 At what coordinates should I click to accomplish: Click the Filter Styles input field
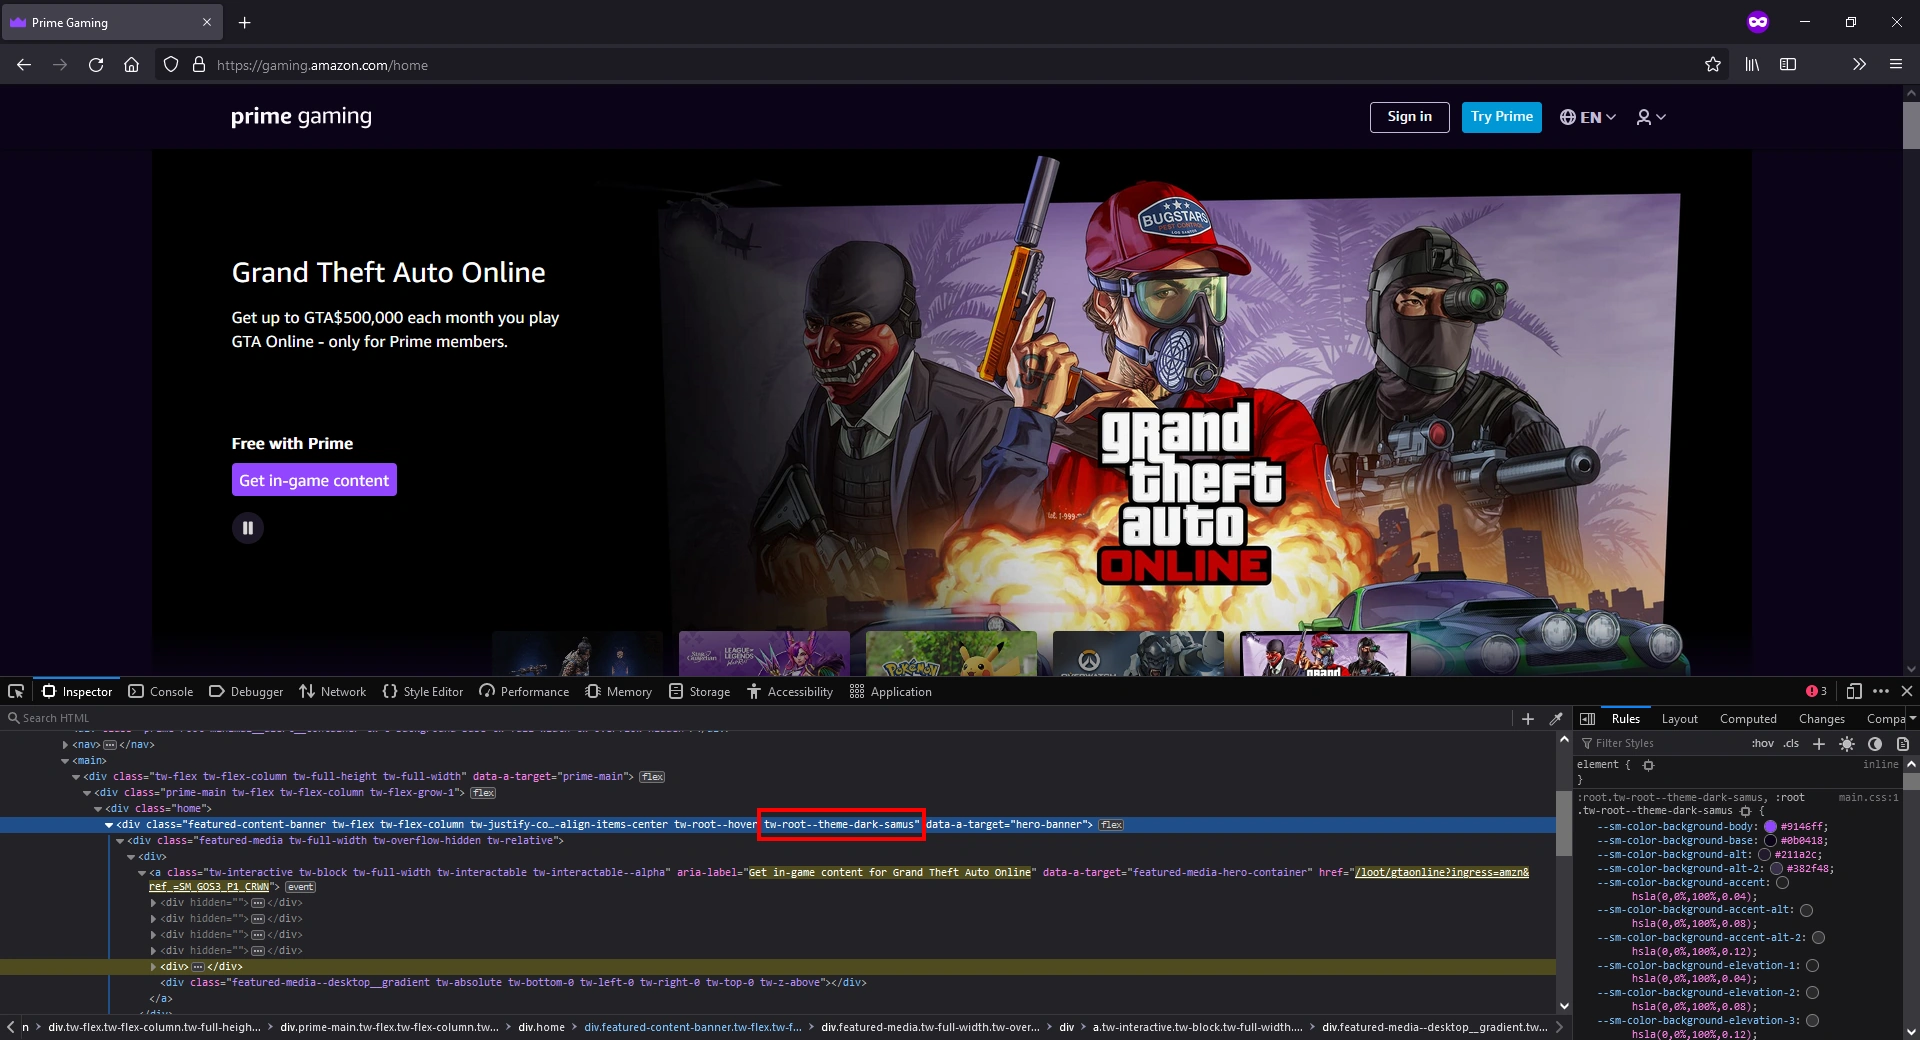[x=1660, y=743]
